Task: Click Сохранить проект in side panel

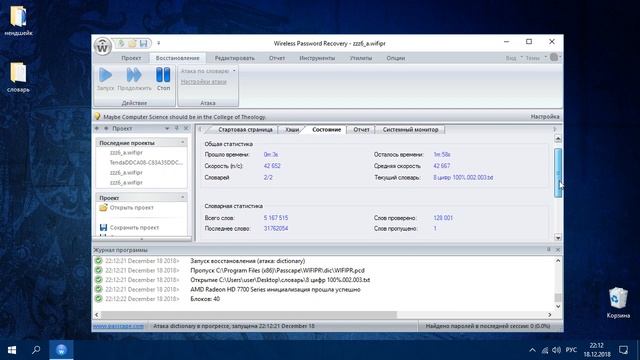Action: [134, 227]
